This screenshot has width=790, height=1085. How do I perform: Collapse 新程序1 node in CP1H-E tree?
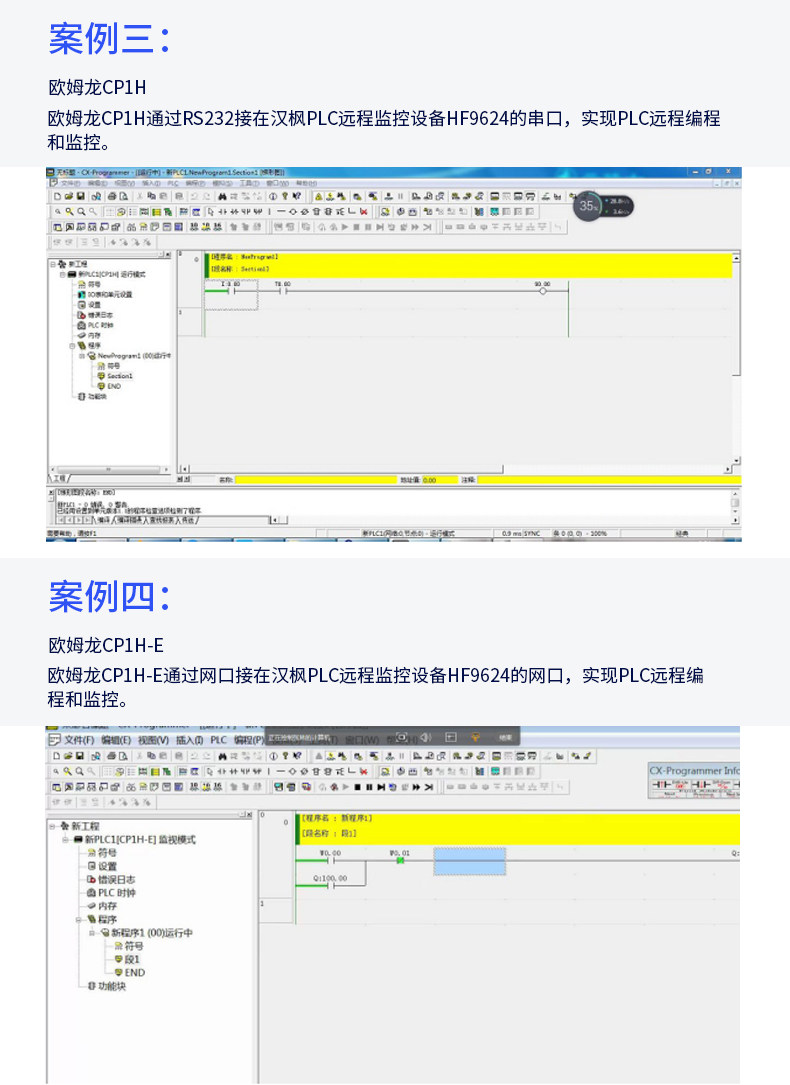coord(92,933)
